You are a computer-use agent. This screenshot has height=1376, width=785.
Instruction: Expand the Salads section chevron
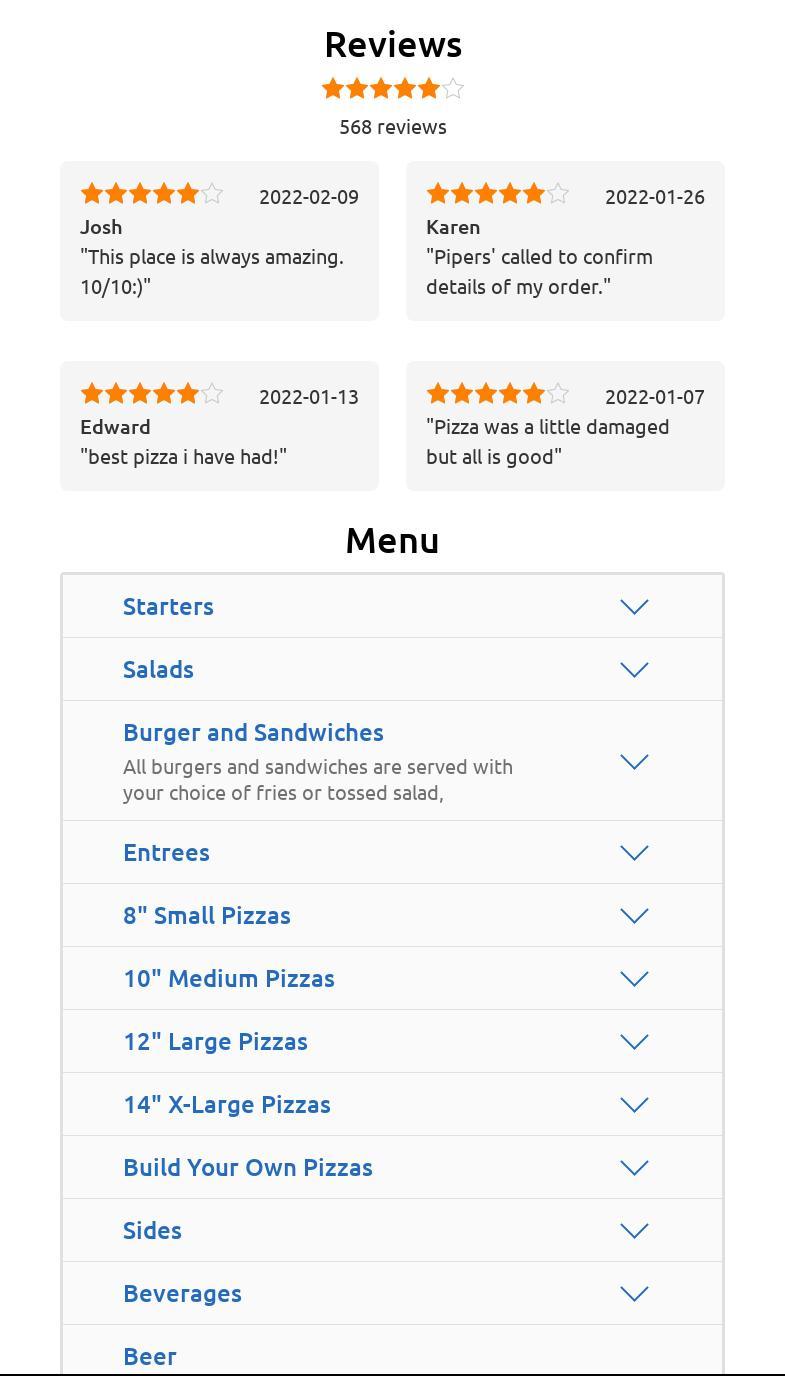tap(634, 670)
